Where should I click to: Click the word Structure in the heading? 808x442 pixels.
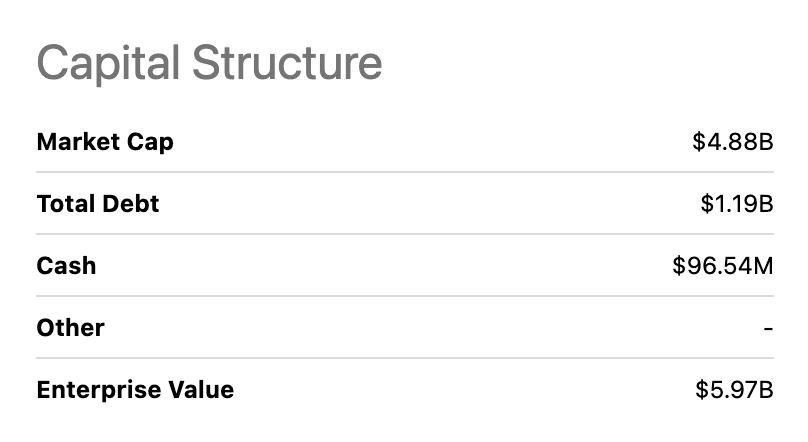(287, 62)
